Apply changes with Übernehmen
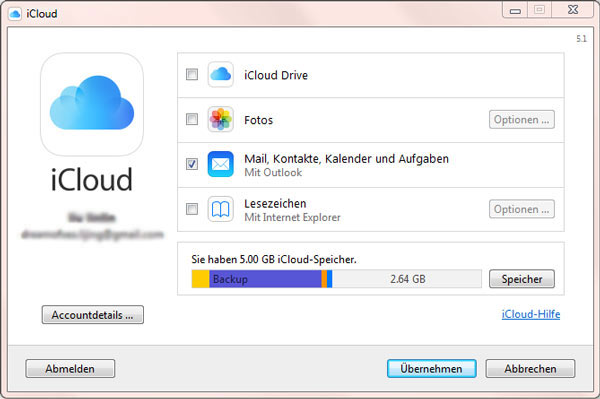Image resolution: width=600 pixels, height=399 pixels. [431, 368]
